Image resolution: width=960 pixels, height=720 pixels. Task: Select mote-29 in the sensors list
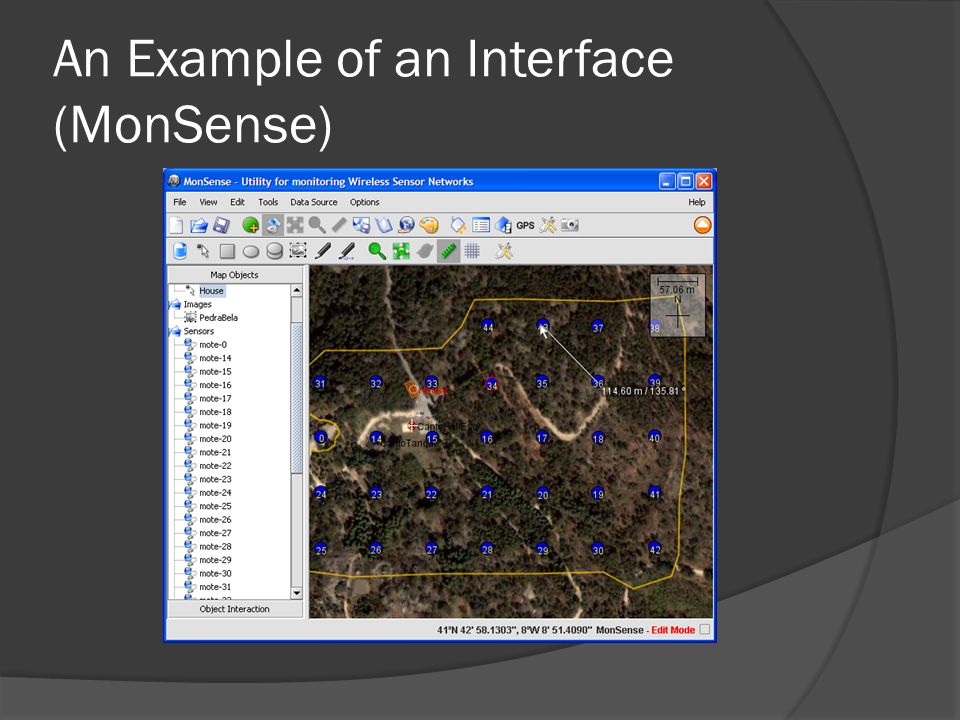[x=215, y=560]
